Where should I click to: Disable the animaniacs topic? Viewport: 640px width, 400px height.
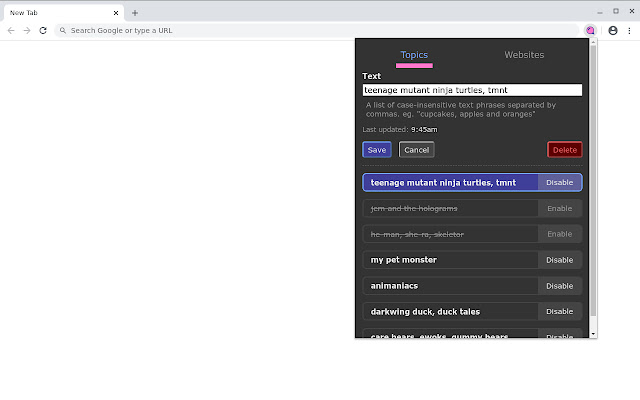coord(560,286)
